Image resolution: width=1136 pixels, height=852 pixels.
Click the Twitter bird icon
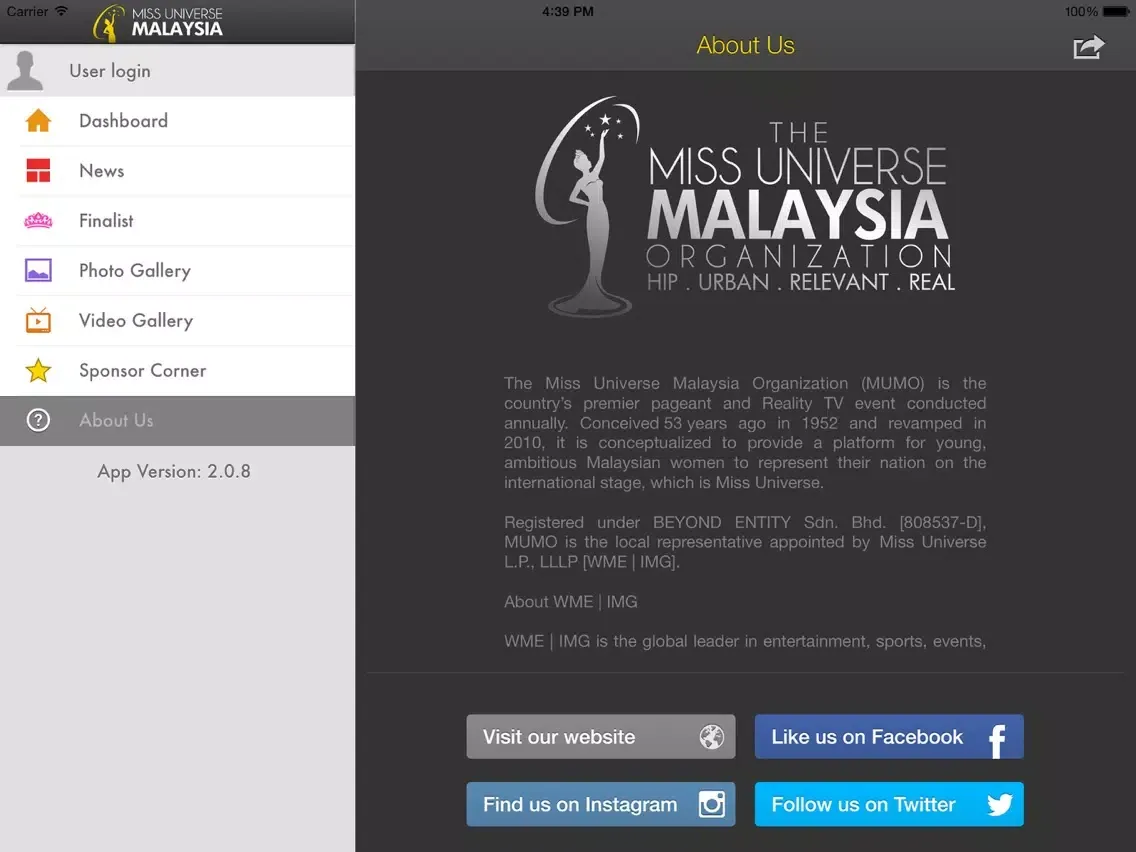pos(1000,804)
